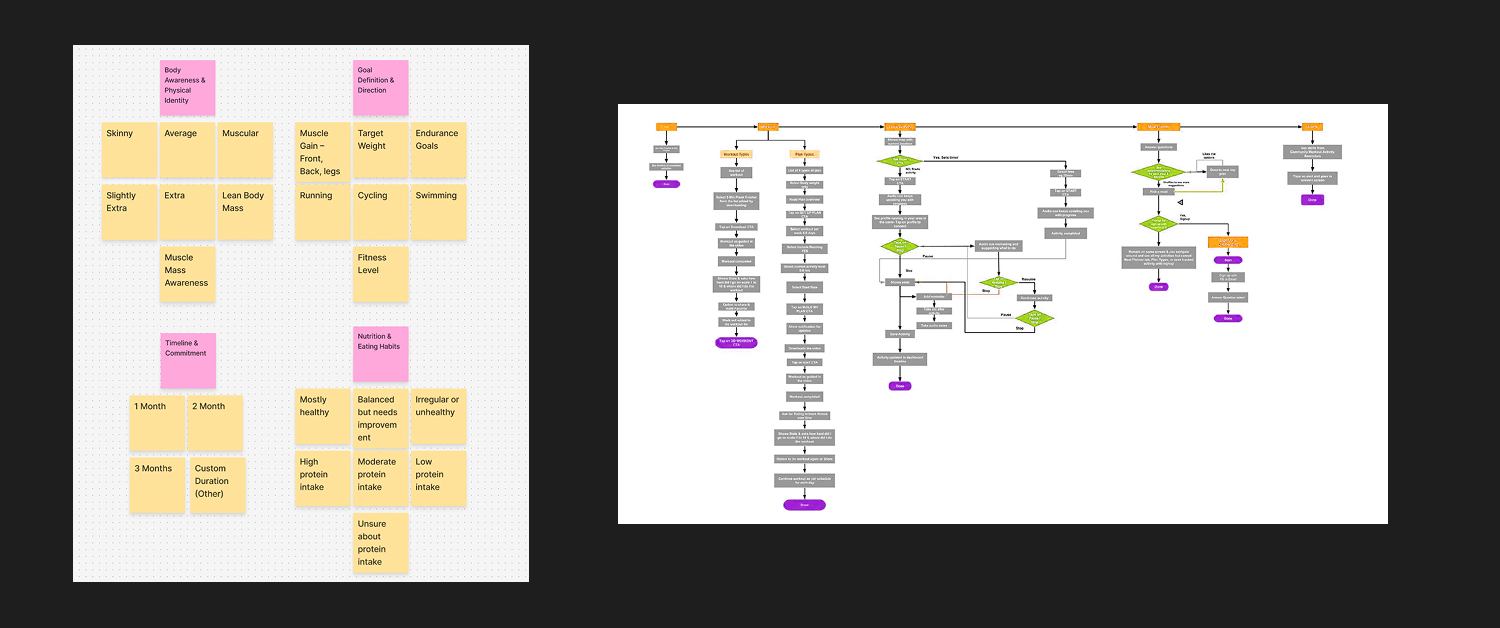
Task: Click the Target Weight sticky note
Action: (380, 150)
